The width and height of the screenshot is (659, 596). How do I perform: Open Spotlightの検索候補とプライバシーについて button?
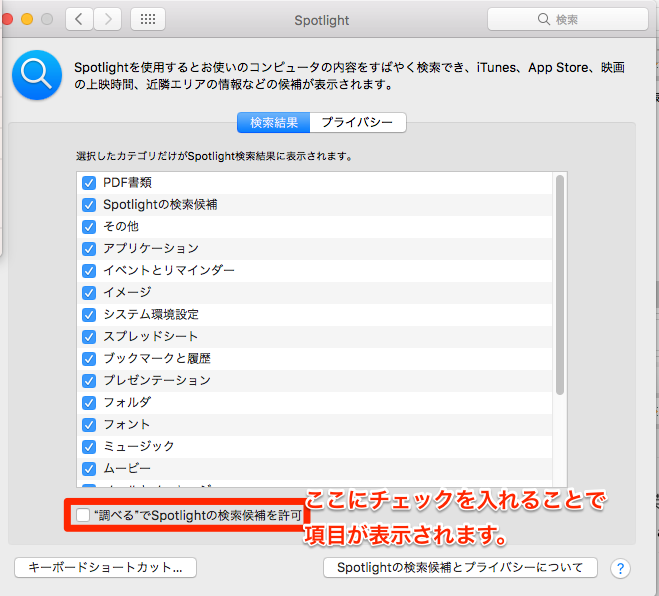pos(460,568)
